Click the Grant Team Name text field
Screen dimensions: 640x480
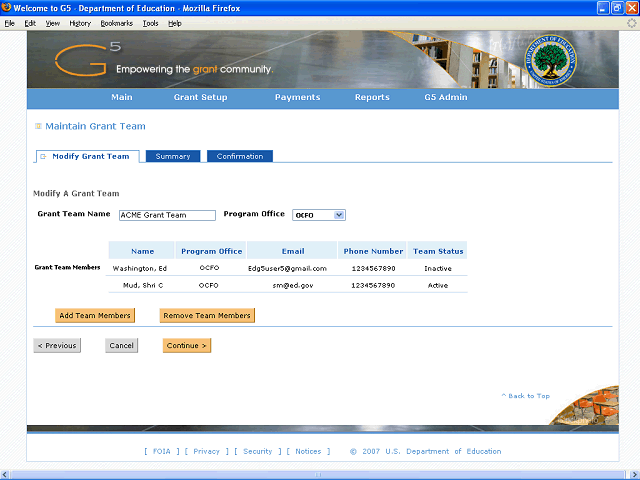click(167, 214)
